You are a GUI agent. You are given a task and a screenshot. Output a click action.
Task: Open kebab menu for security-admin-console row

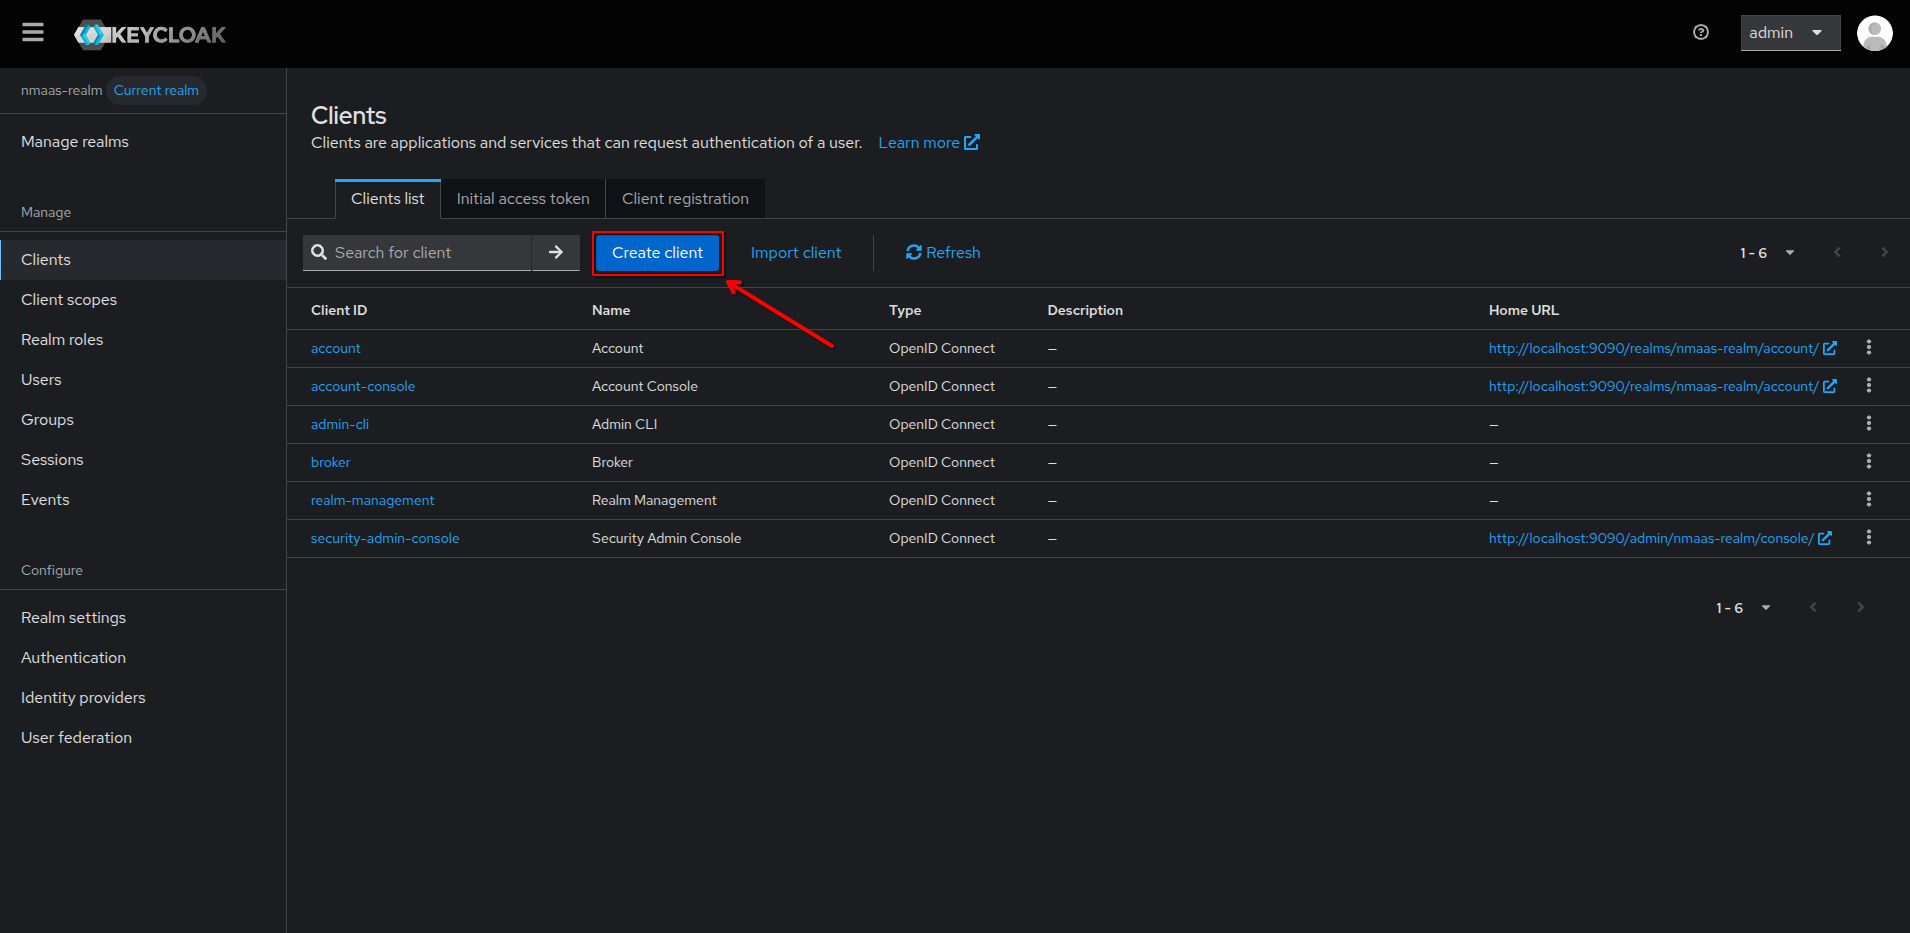point(1868,538)
